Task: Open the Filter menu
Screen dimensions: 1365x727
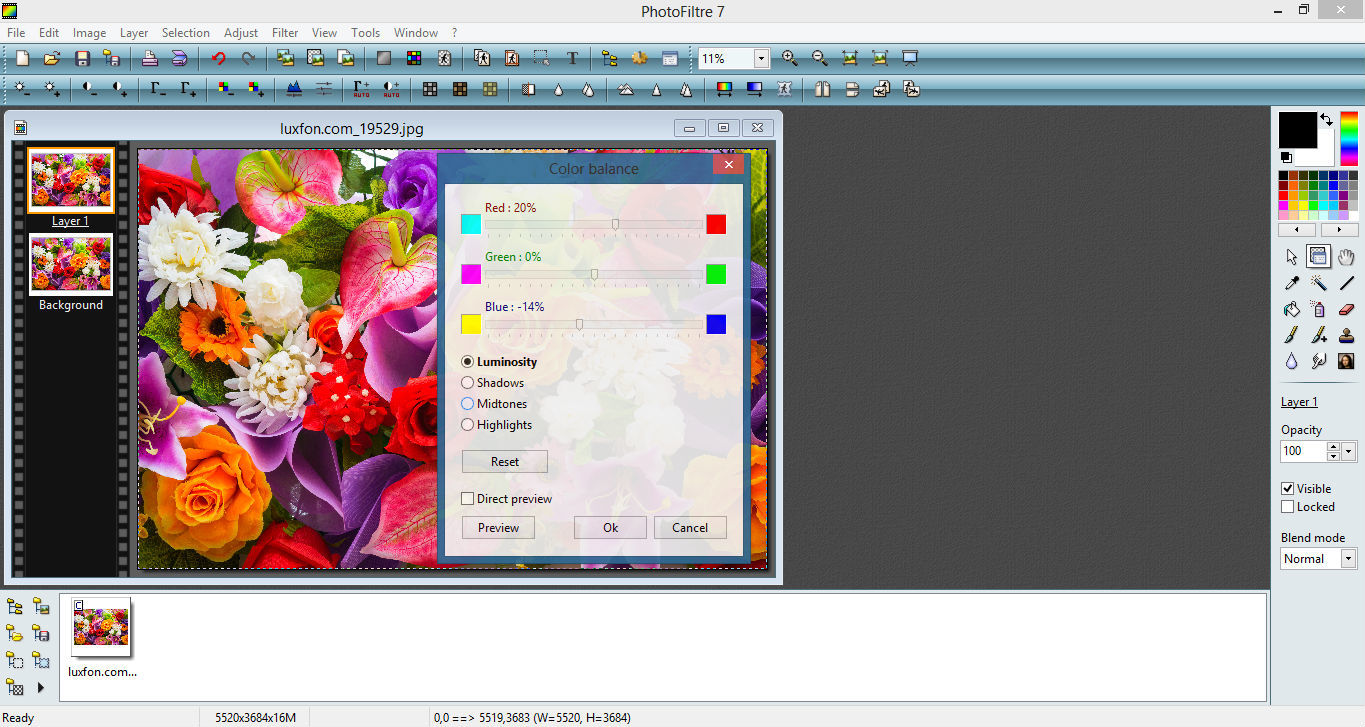Action: pyautogui.click(x=285, y=33)
